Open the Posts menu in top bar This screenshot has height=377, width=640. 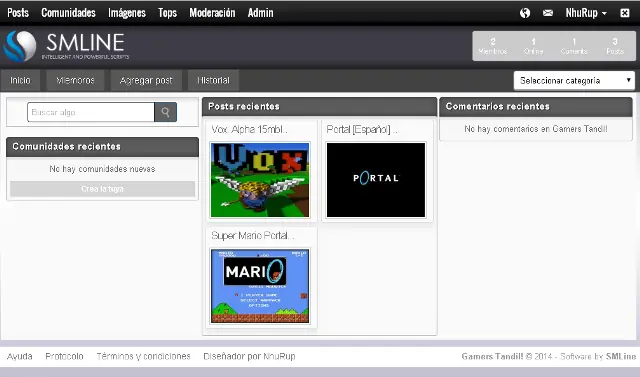pyautogui.click(x=18, y=13)
